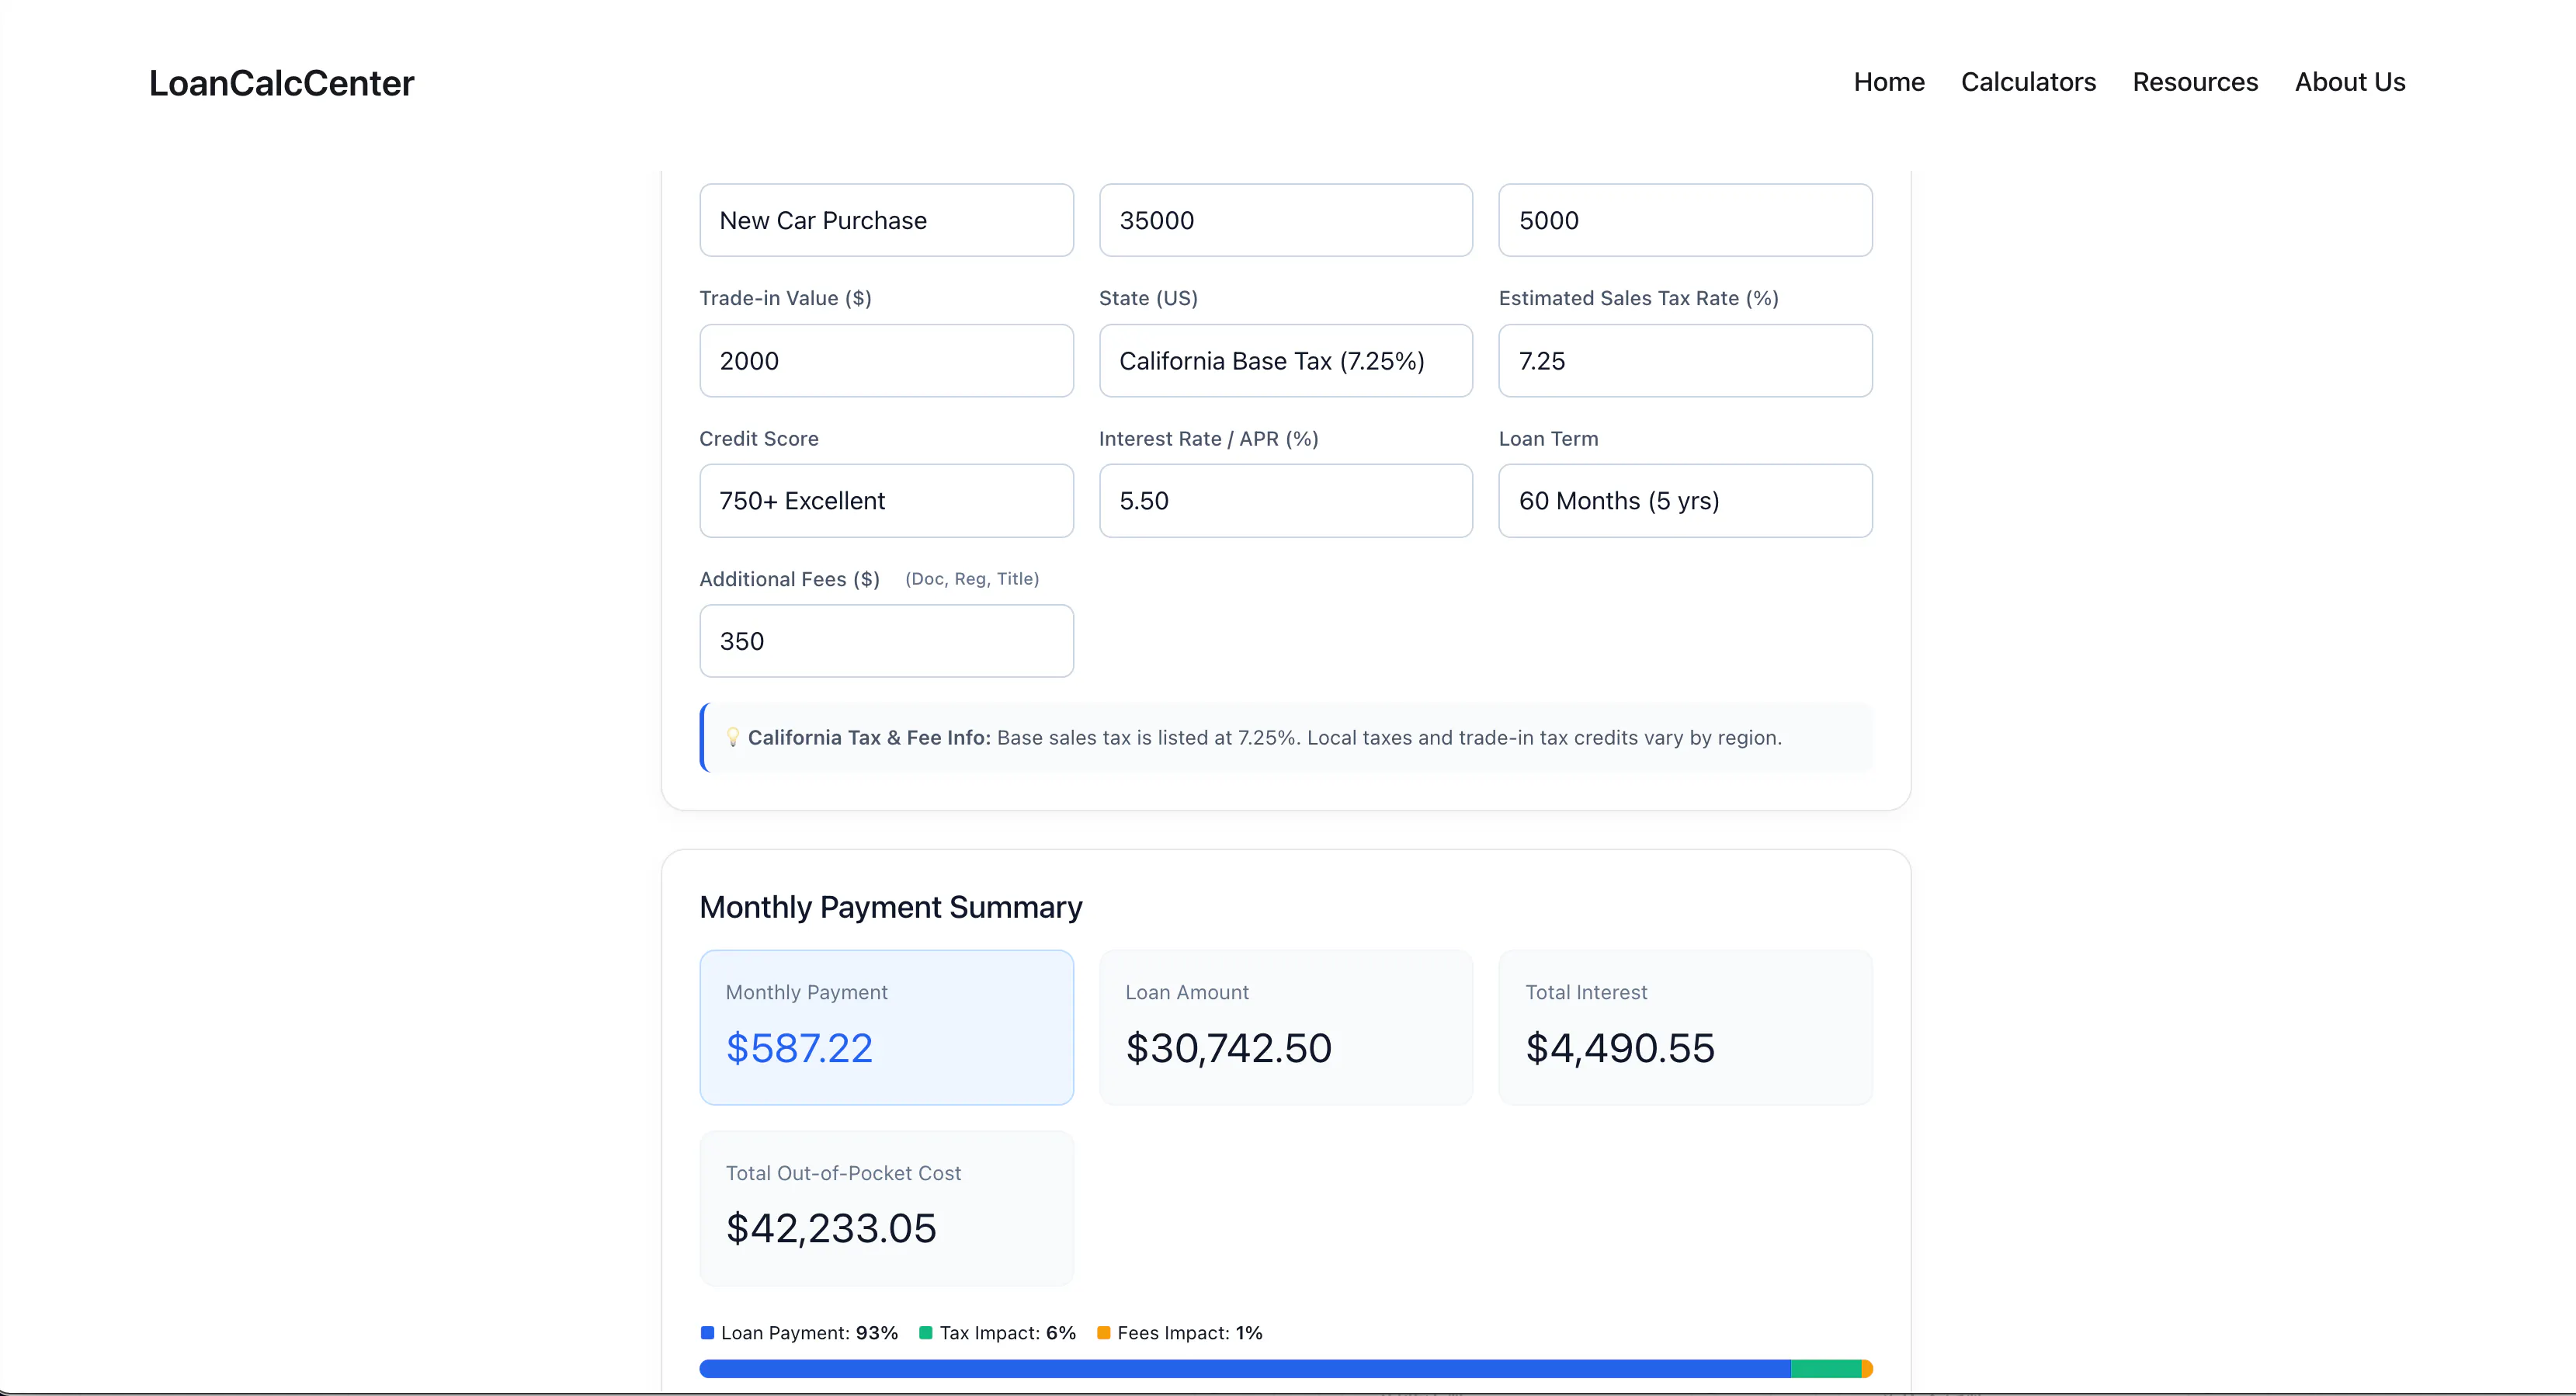Open the LoanCalcCenter logo link

(281, 83)
